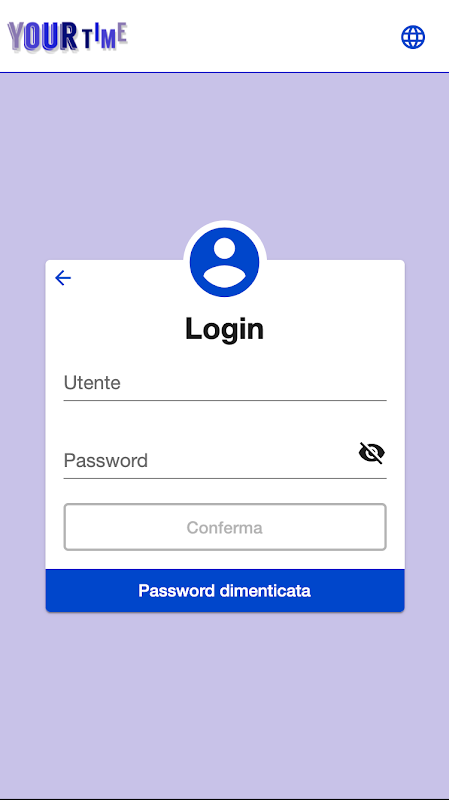The height and width of the screenshot is (800, 449).
Task: Open the Password dimenticata link
Action: point(225,591)
